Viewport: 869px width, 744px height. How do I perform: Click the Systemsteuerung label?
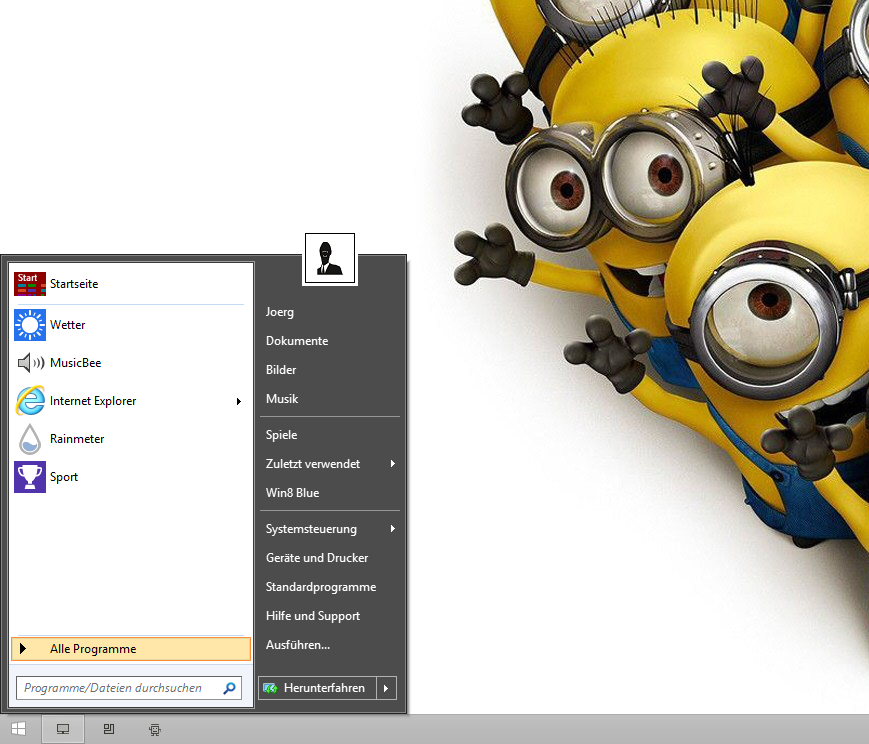click(x=311, y=529)
